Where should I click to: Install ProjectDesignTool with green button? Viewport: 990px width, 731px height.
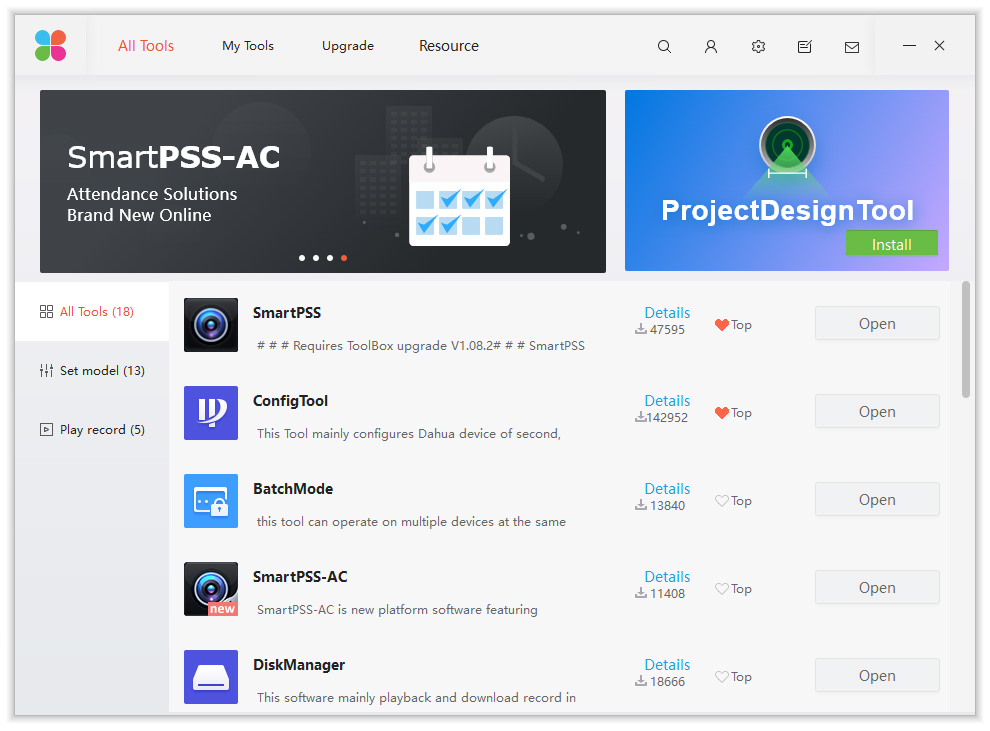tap(892, 244)
